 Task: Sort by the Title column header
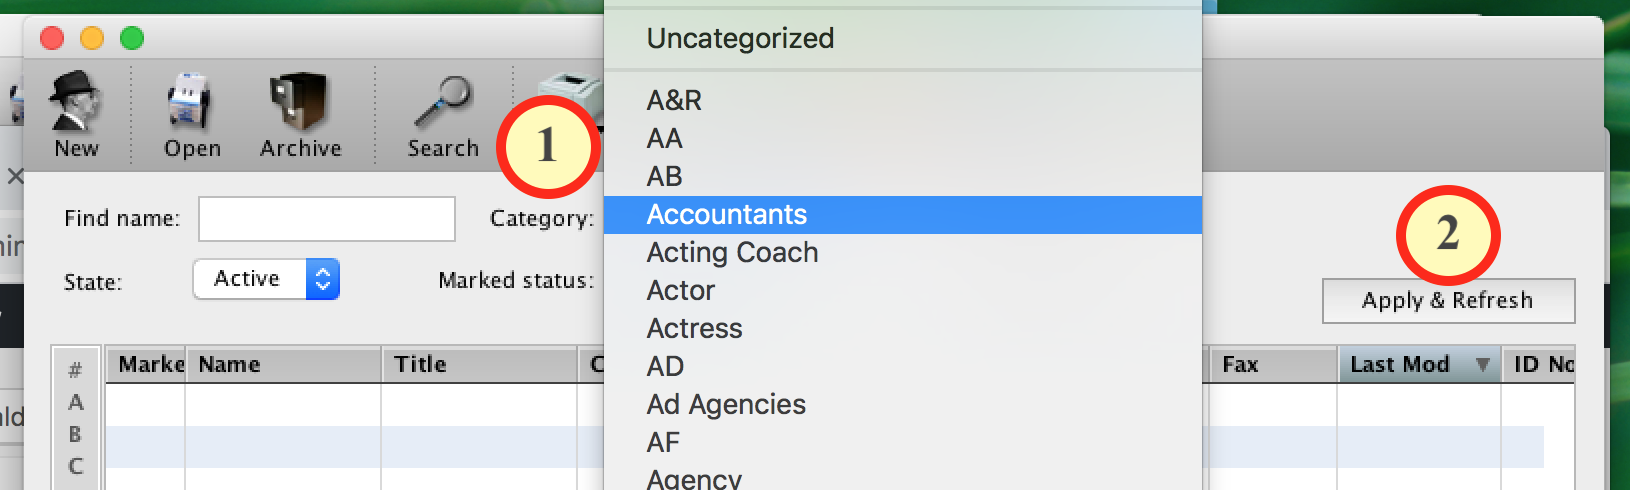pyautogui.click(x=479, y=365)
